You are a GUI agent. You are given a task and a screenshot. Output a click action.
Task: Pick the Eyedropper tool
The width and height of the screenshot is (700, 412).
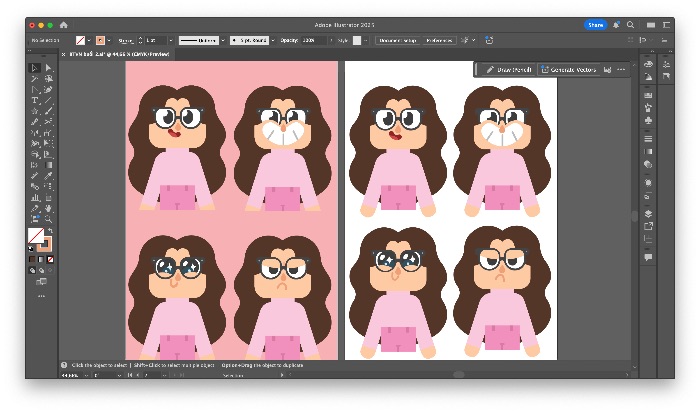pyautogui.click(x=48, y=176)
